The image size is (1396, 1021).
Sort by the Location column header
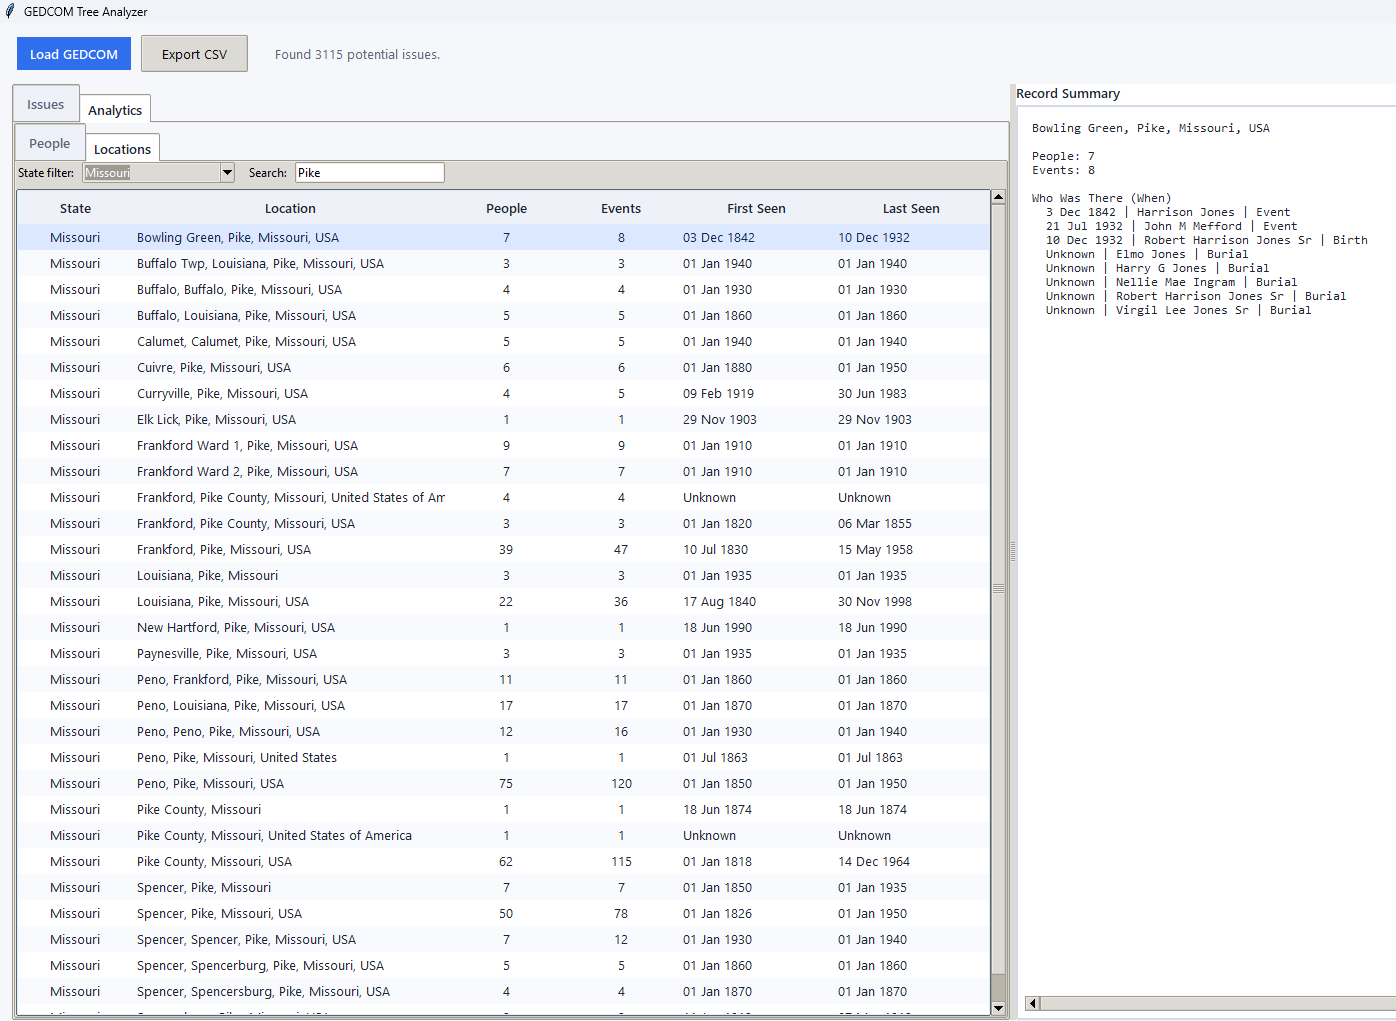click(x=290, y=209)
